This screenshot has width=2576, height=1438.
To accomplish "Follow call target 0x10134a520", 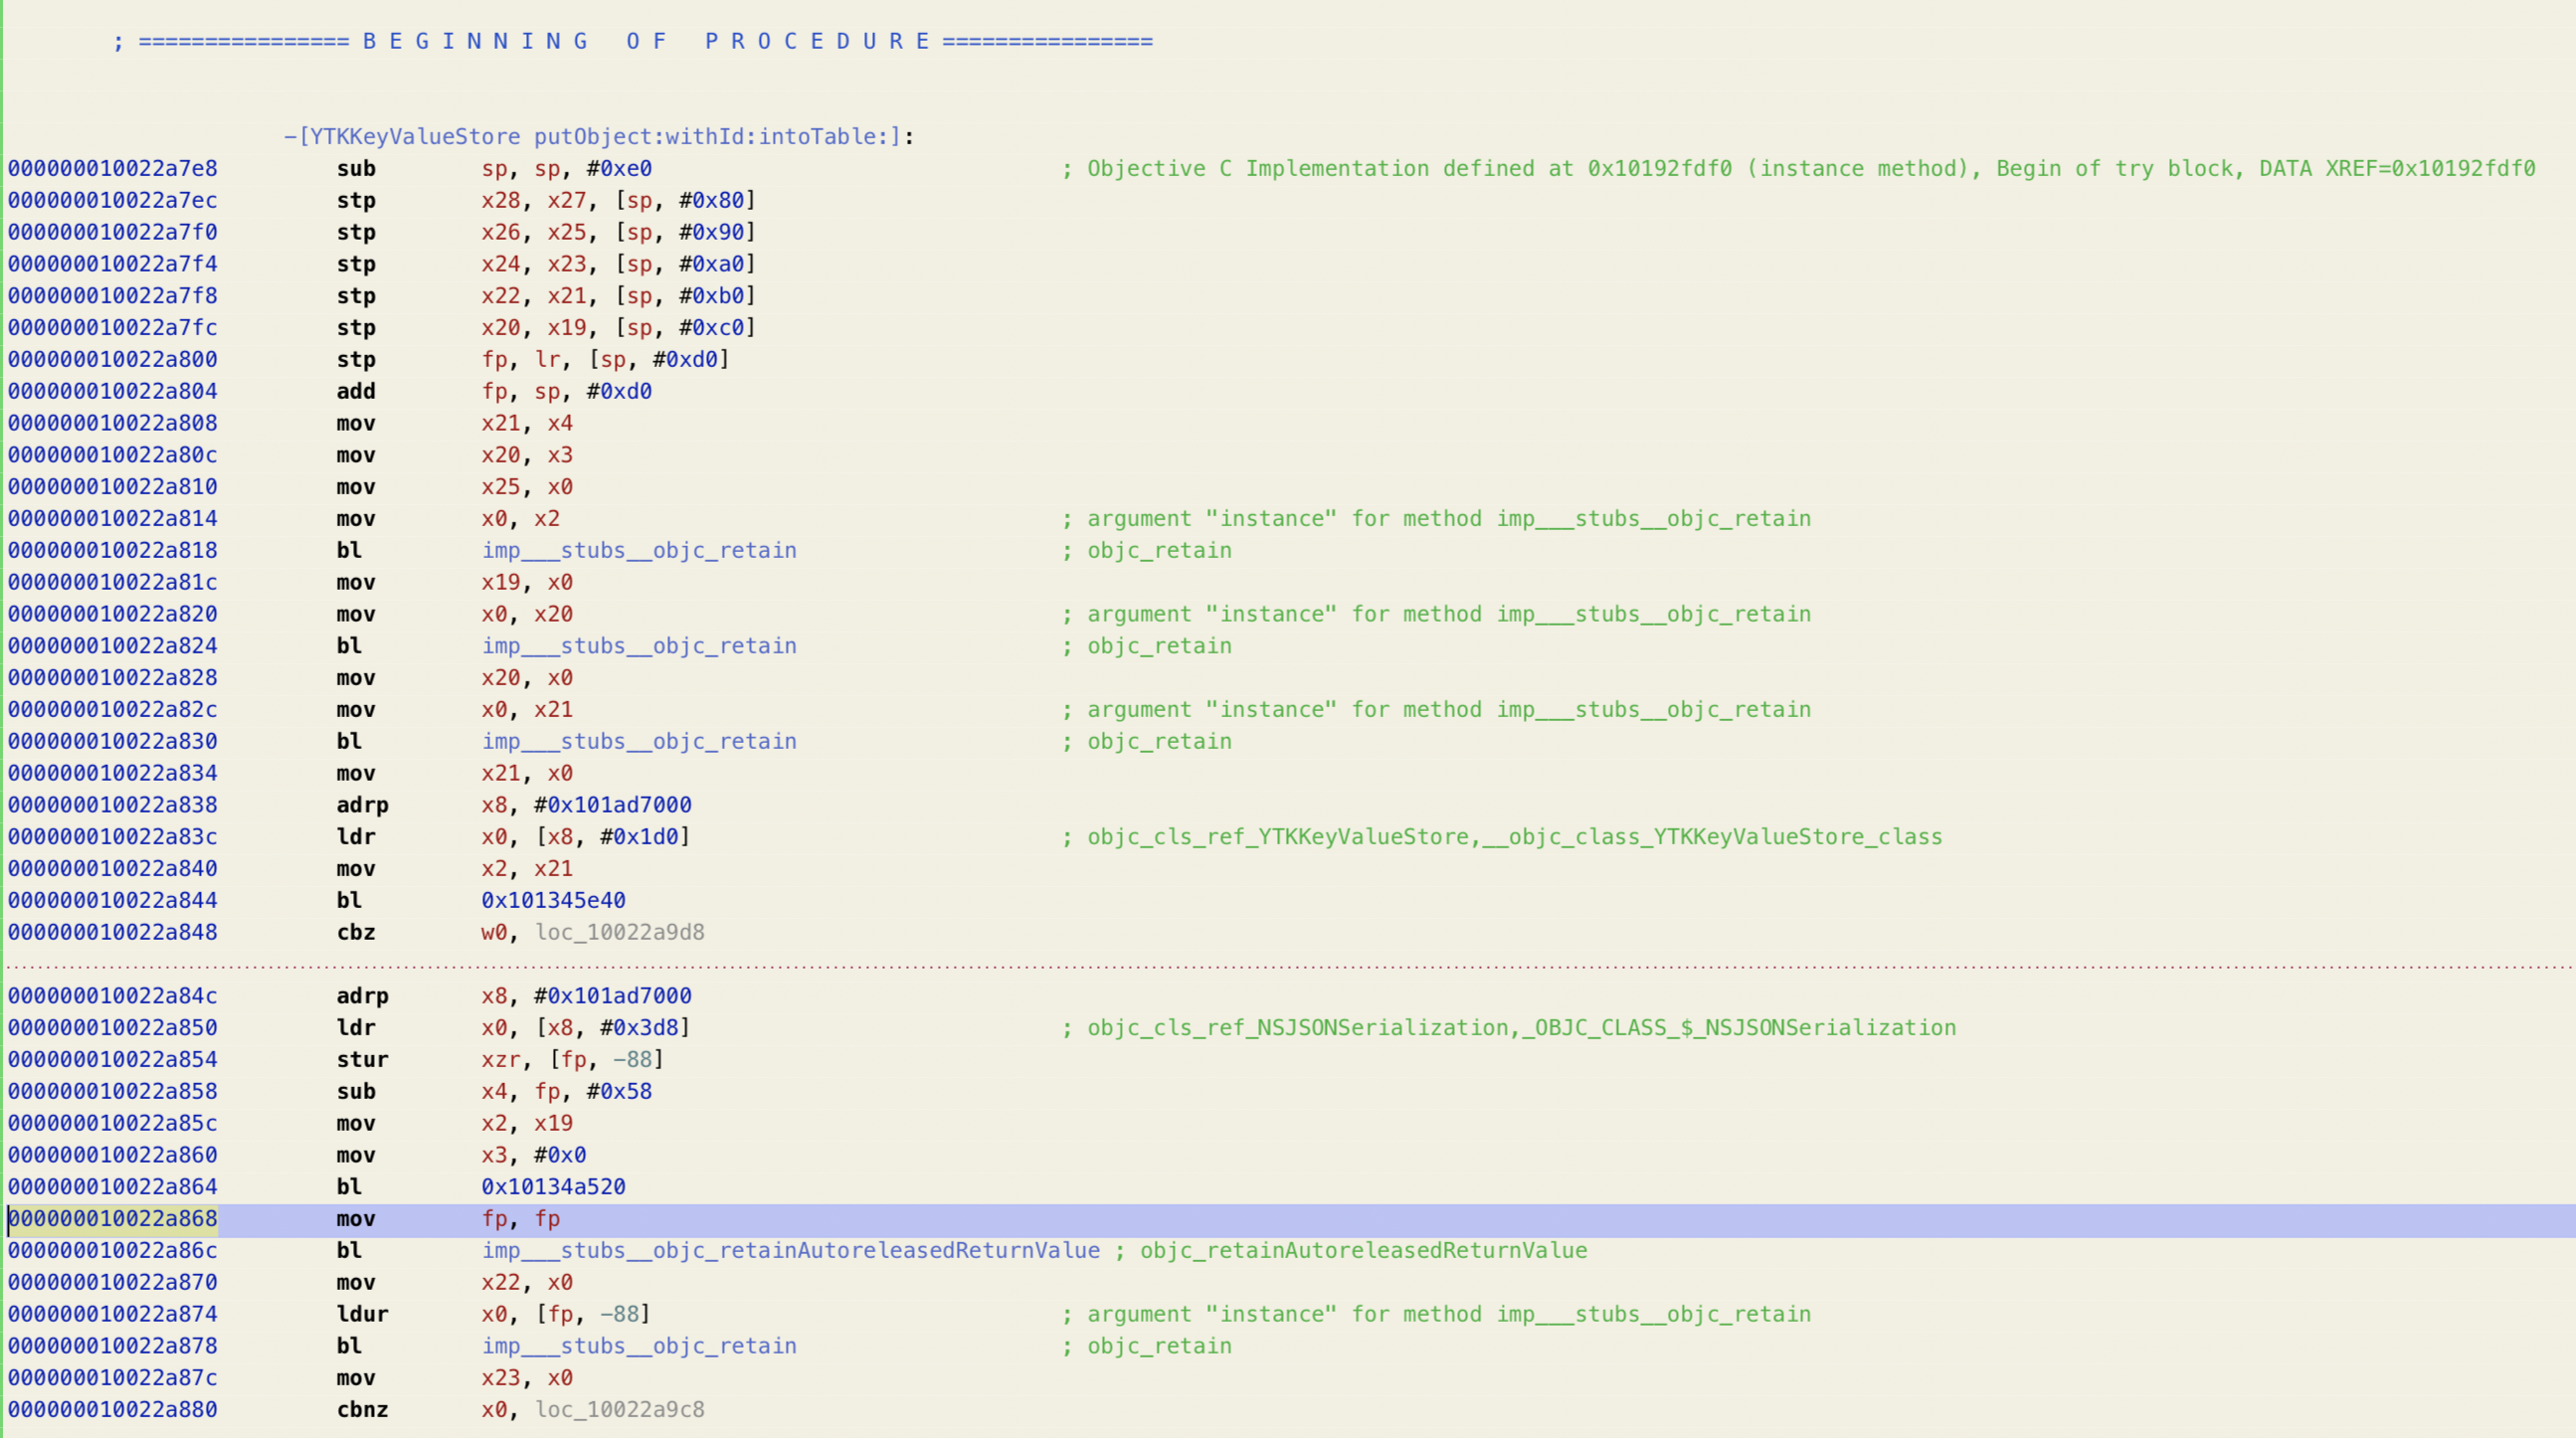I will click(553, 1187).
